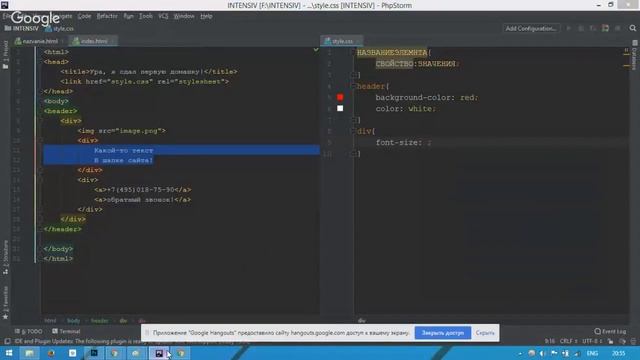Screen dimensions: 640x360
Task: Click the Run toolbar icon
Action: click(568, 28)
